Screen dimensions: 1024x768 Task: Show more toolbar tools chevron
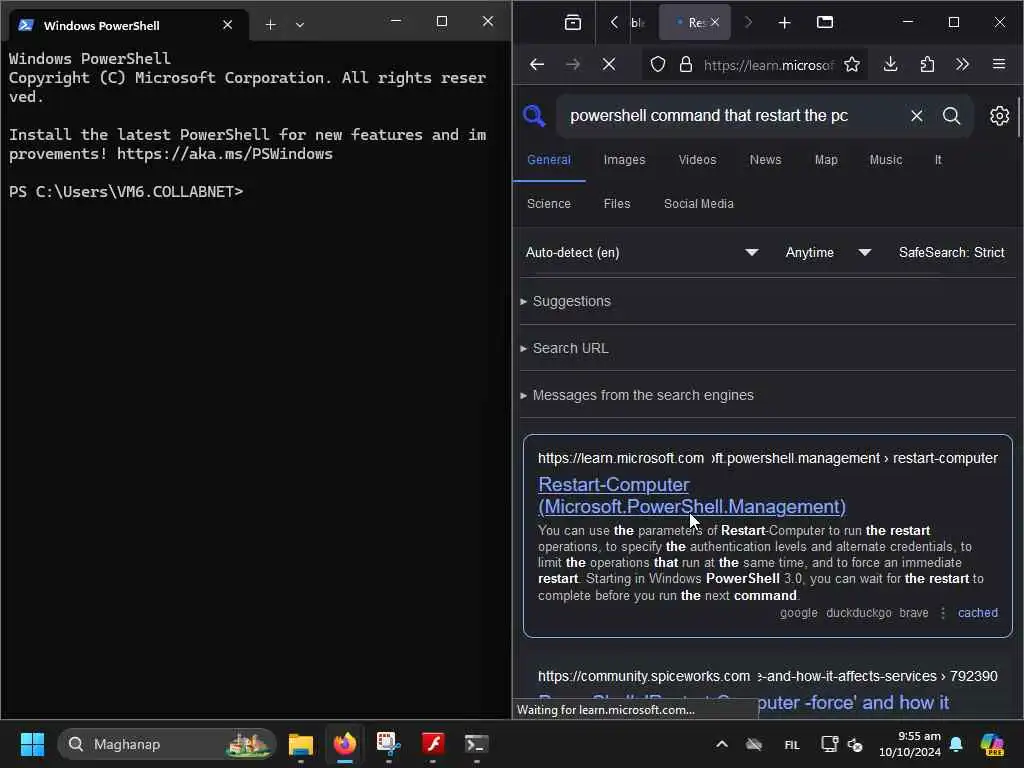pyautogui.click(x=962, y=64)
